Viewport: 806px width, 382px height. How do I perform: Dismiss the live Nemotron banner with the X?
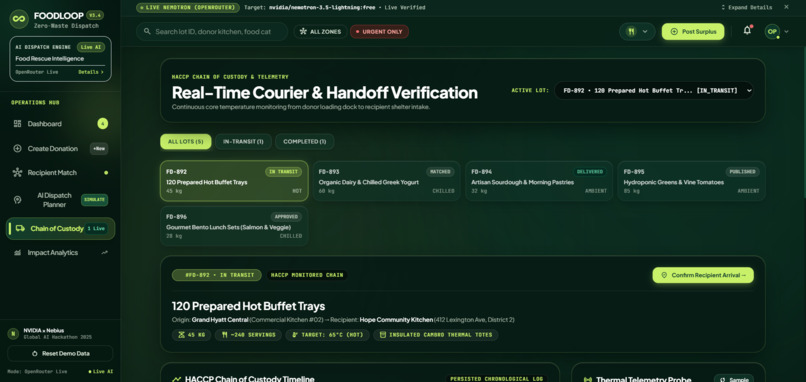tap(786, 7)
